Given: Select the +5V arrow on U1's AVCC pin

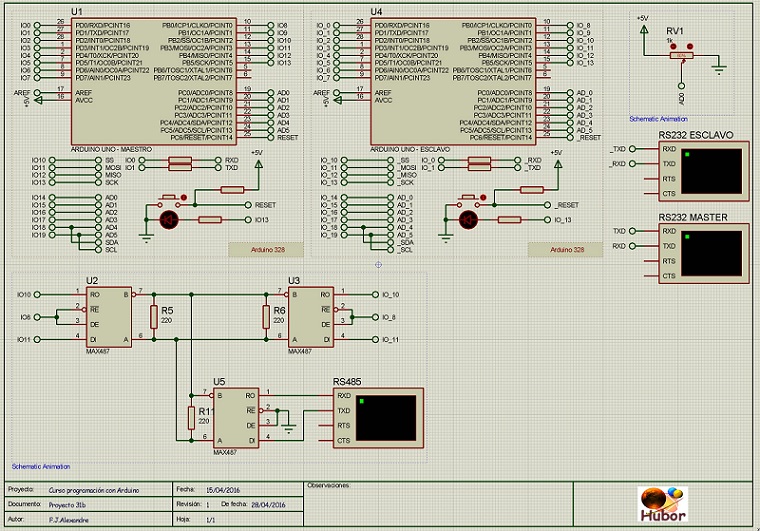Looking at the screenshot, I should pyautogui.click(x=38, y=100).
